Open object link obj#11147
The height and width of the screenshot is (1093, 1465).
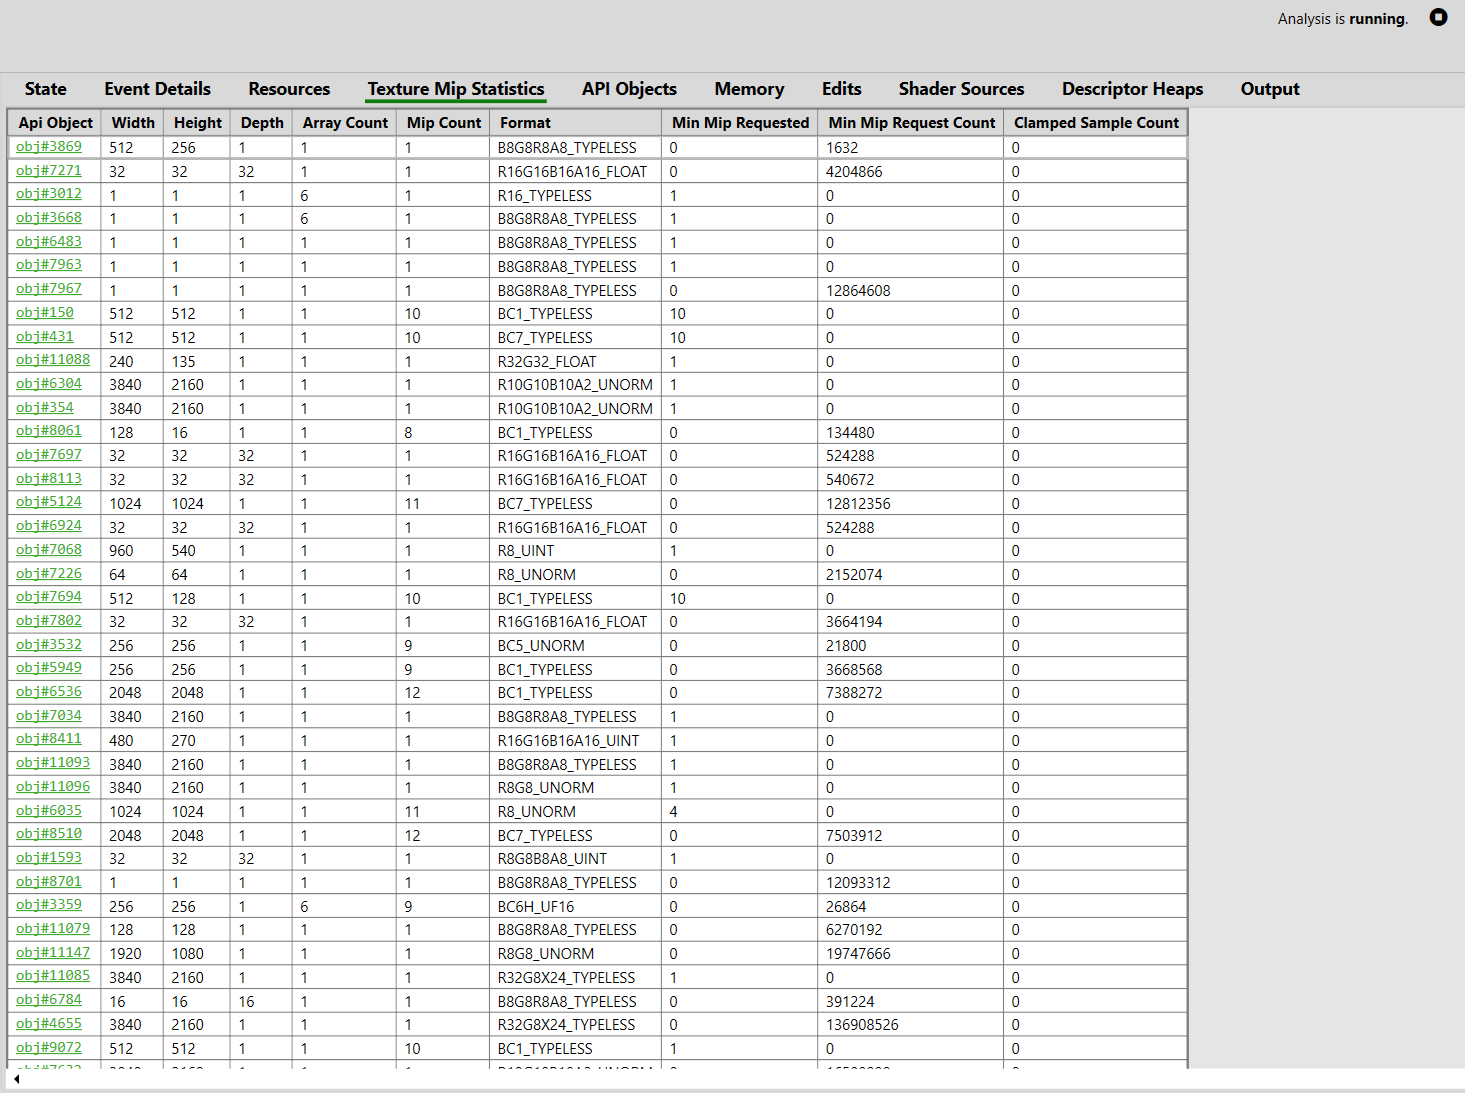point(53,953)
